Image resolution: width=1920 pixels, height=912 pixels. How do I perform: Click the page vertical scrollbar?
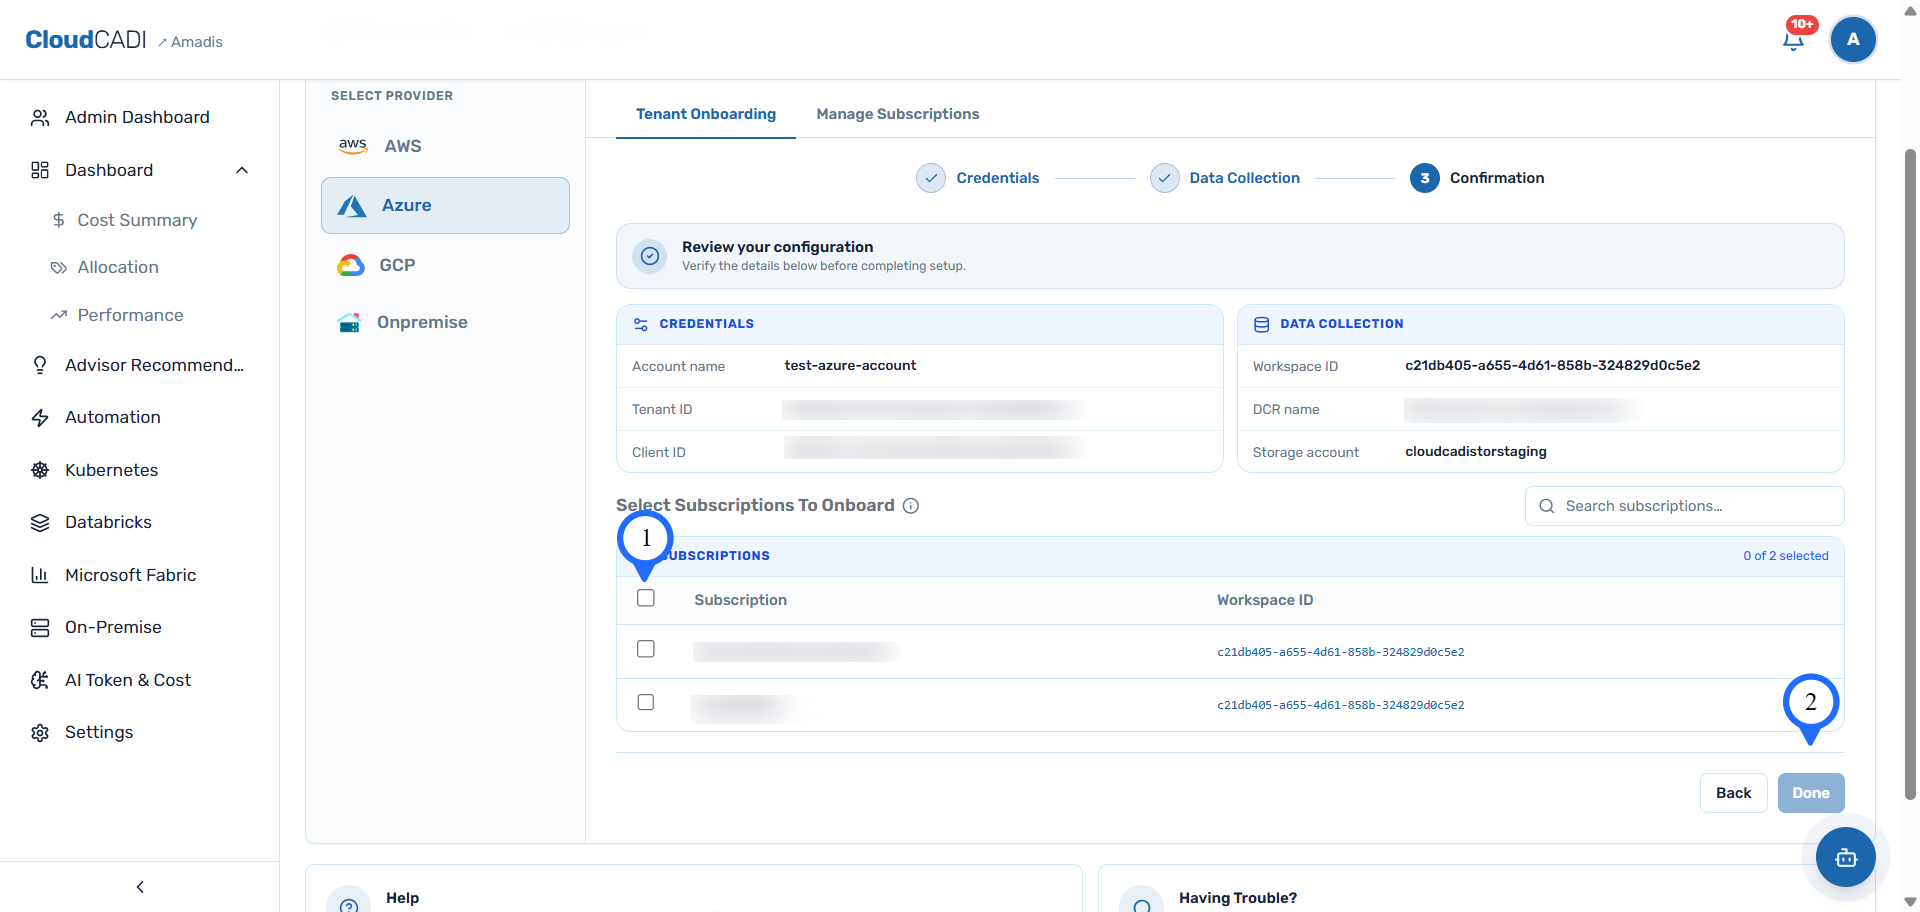point(1910,475)
